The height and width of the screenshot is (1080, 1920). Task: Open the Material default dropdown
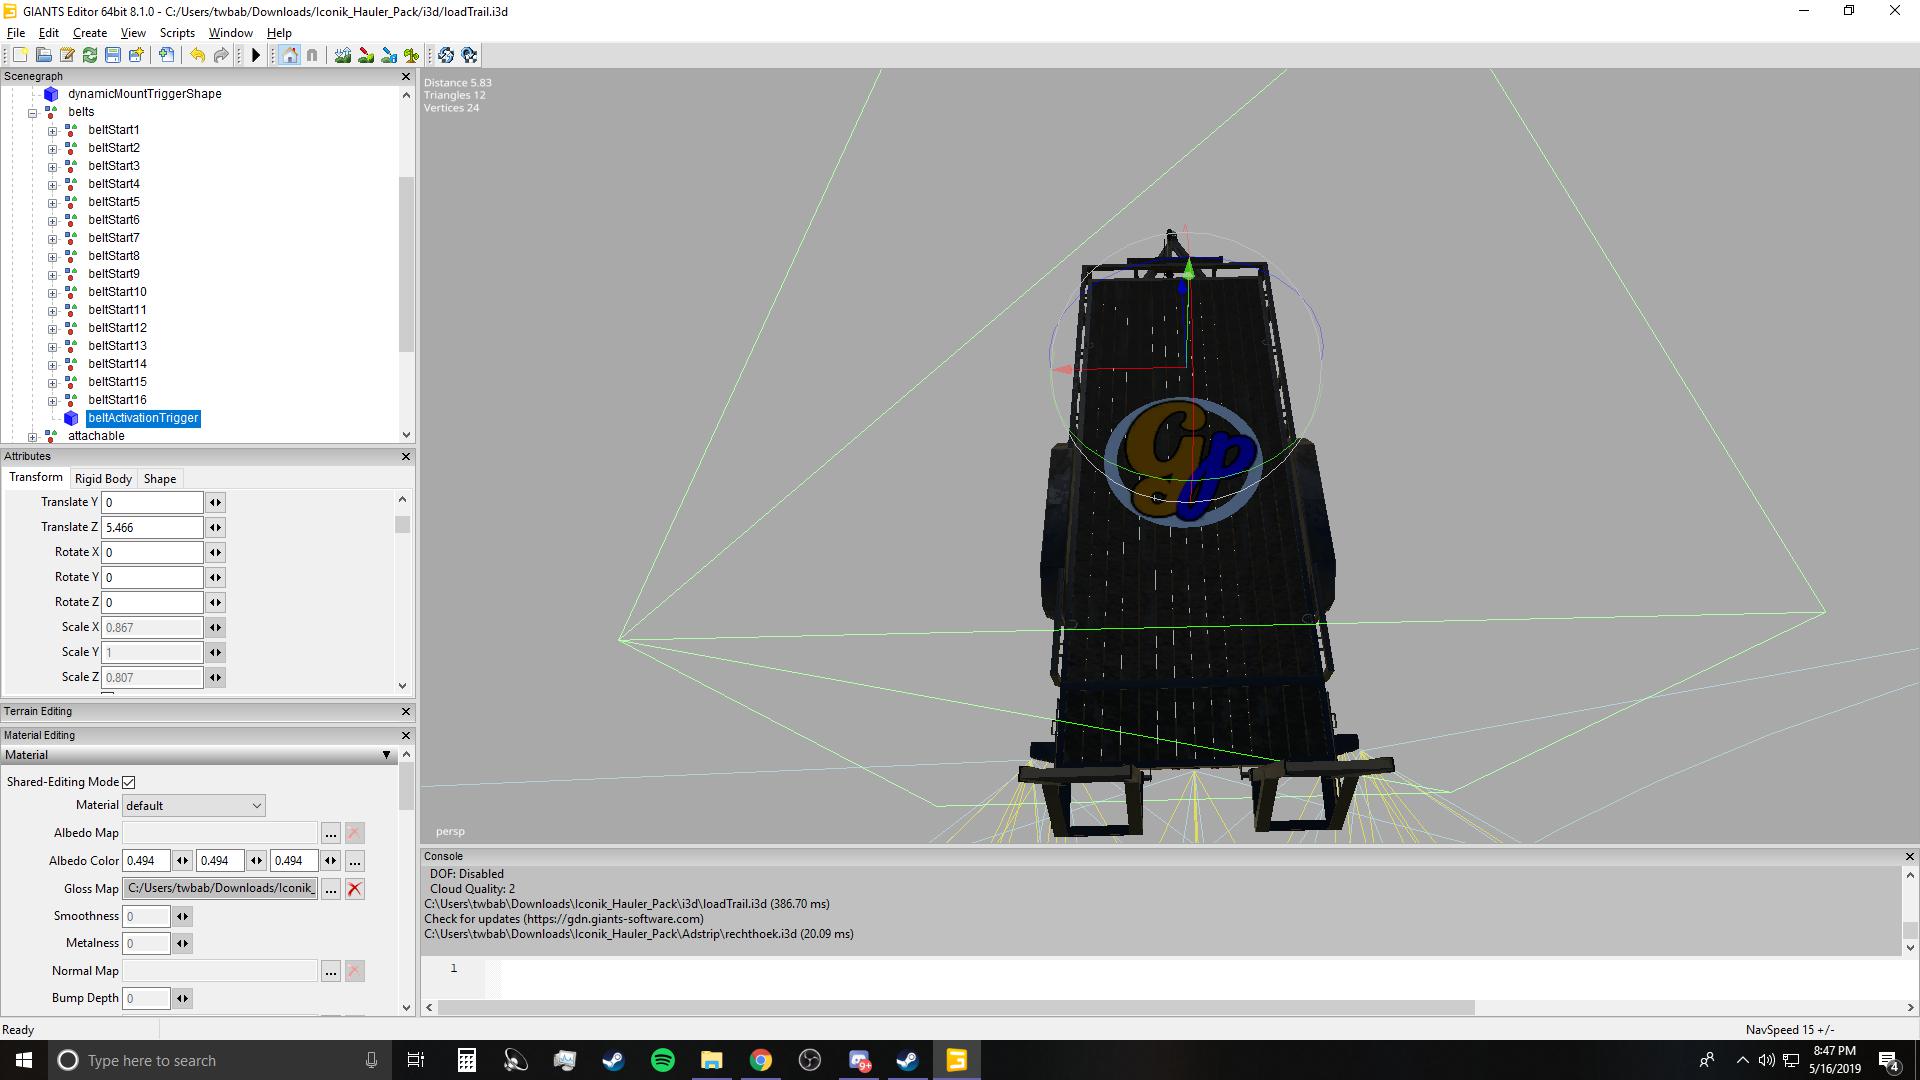pyautogui.click(x=194, y=805)
